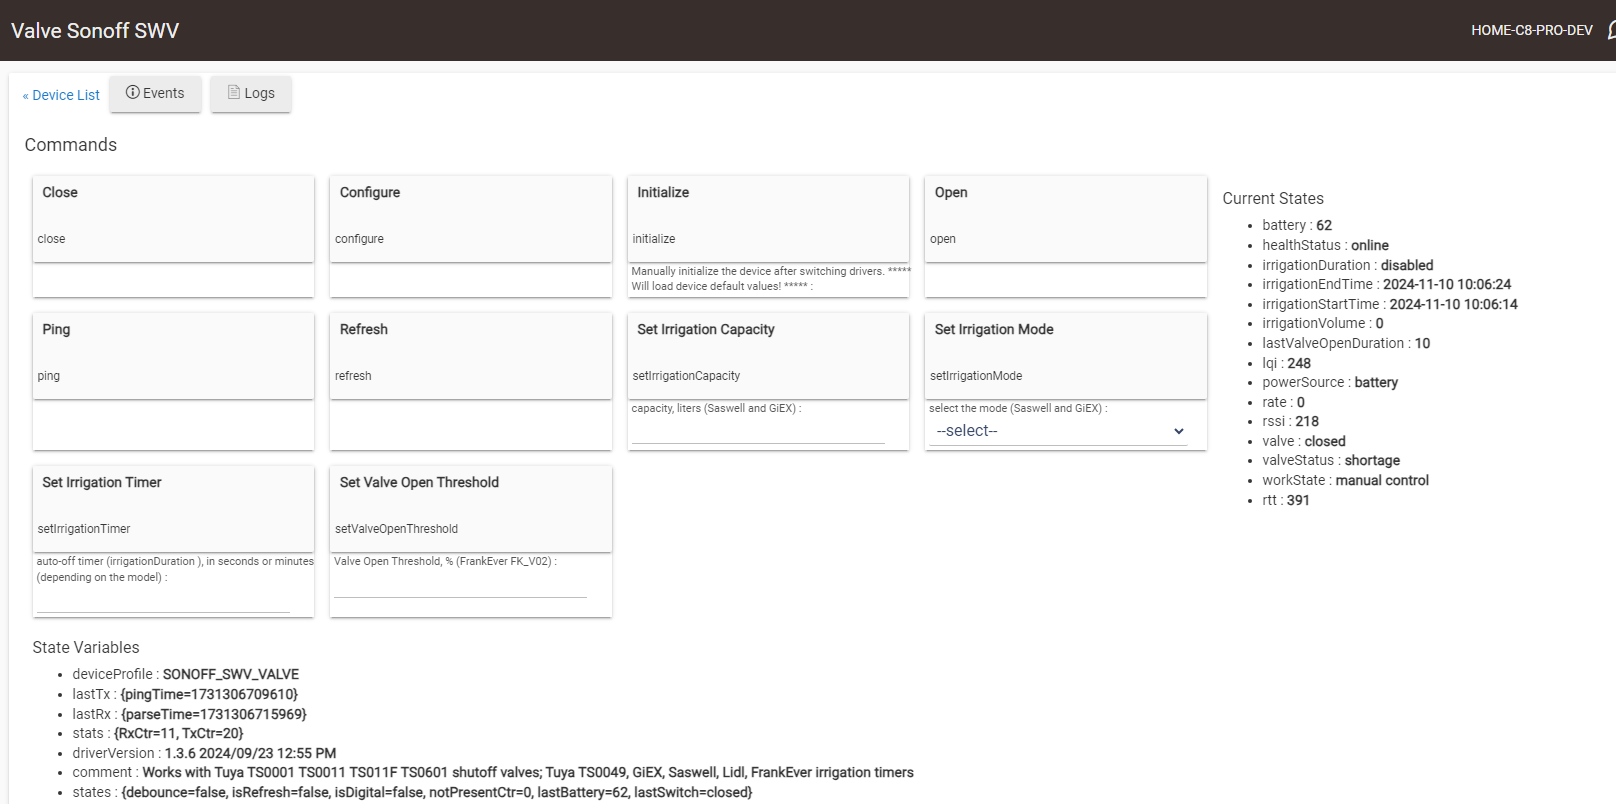
Task: Open the Events page
Action: point(155,93)
